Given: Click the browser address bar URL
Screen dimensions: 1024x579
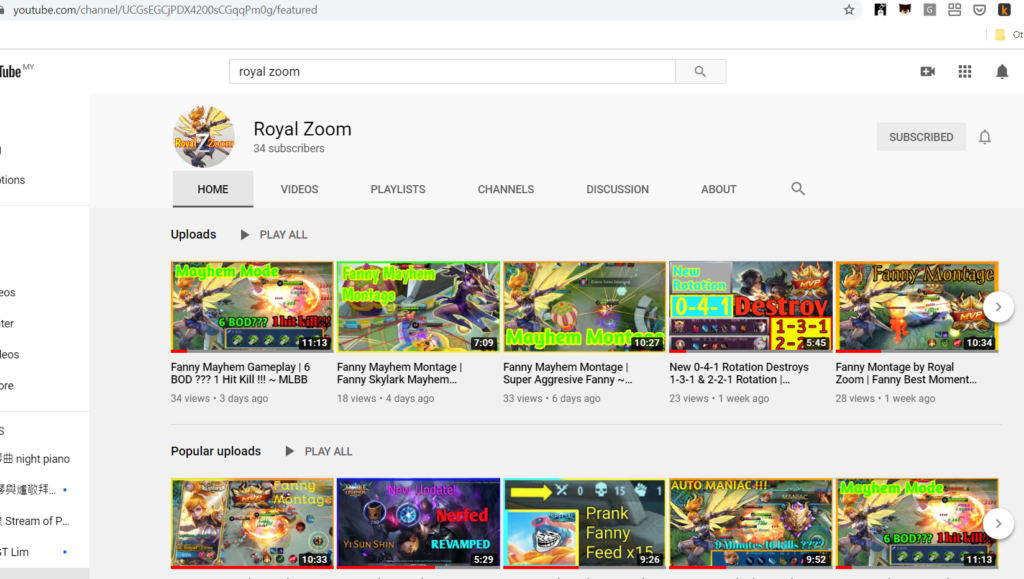Looking at the screenshot, I should [x=165, y=10].
